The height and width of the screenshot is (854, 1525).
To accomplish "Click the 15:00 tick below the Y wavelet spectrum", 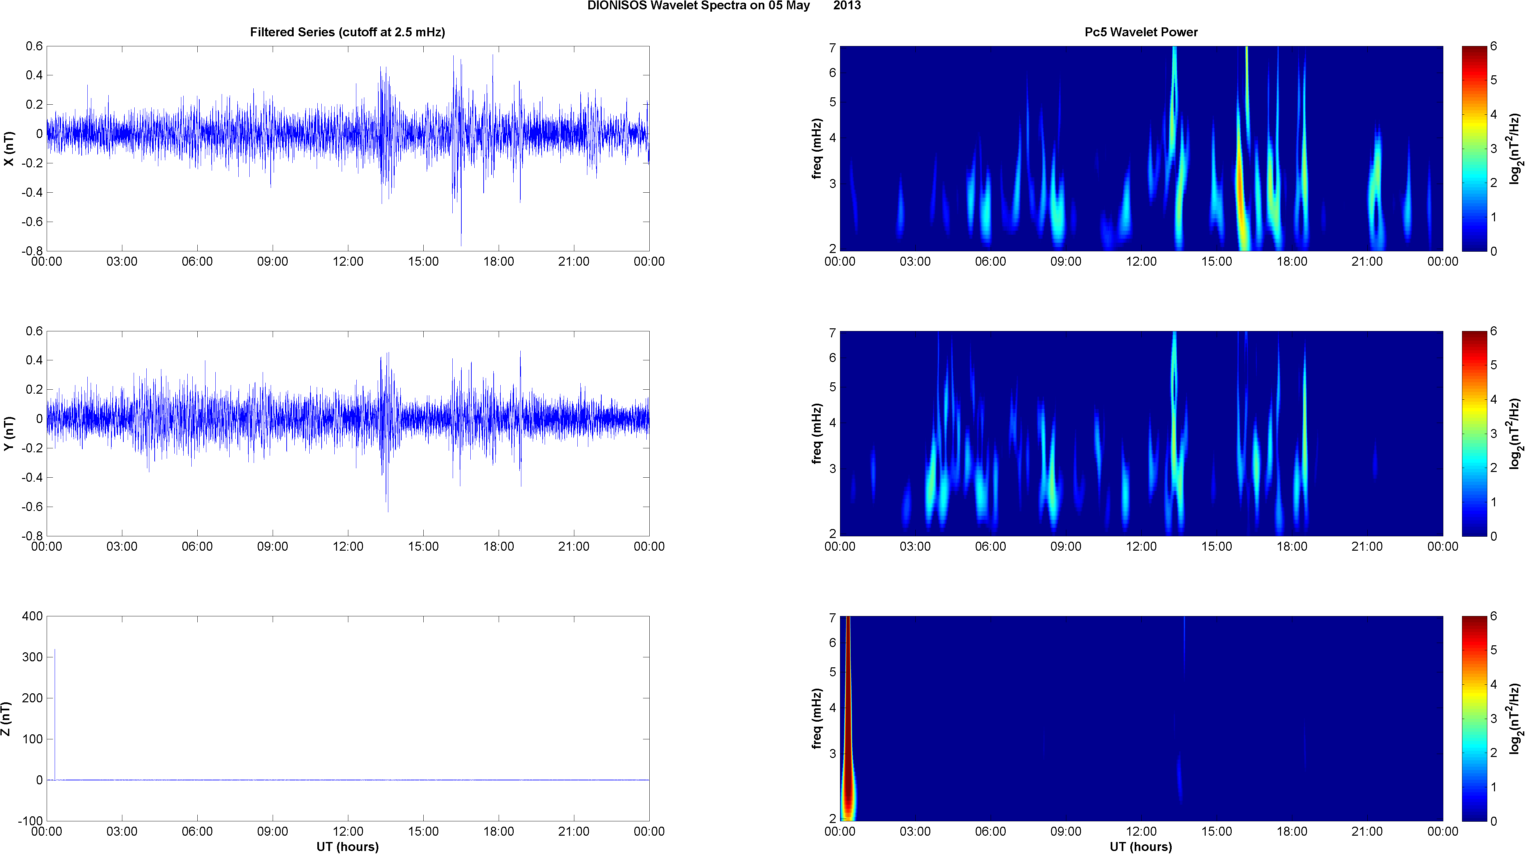I will tap(1216, 547).
